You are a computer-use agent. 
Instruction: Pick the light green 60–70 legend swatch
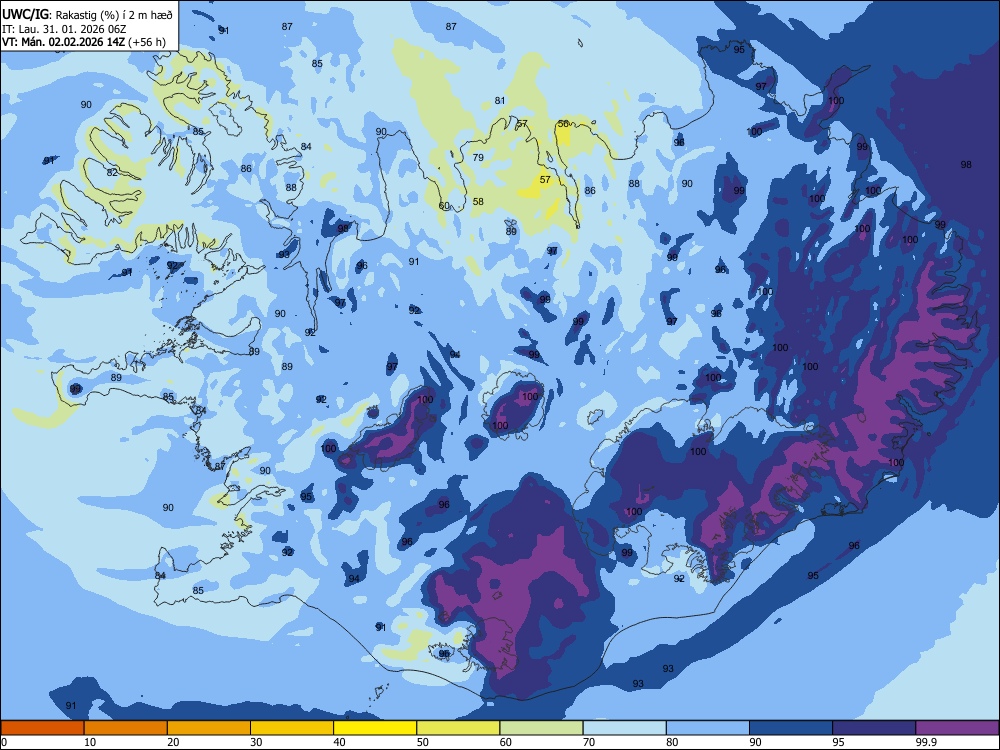[541, 728]
